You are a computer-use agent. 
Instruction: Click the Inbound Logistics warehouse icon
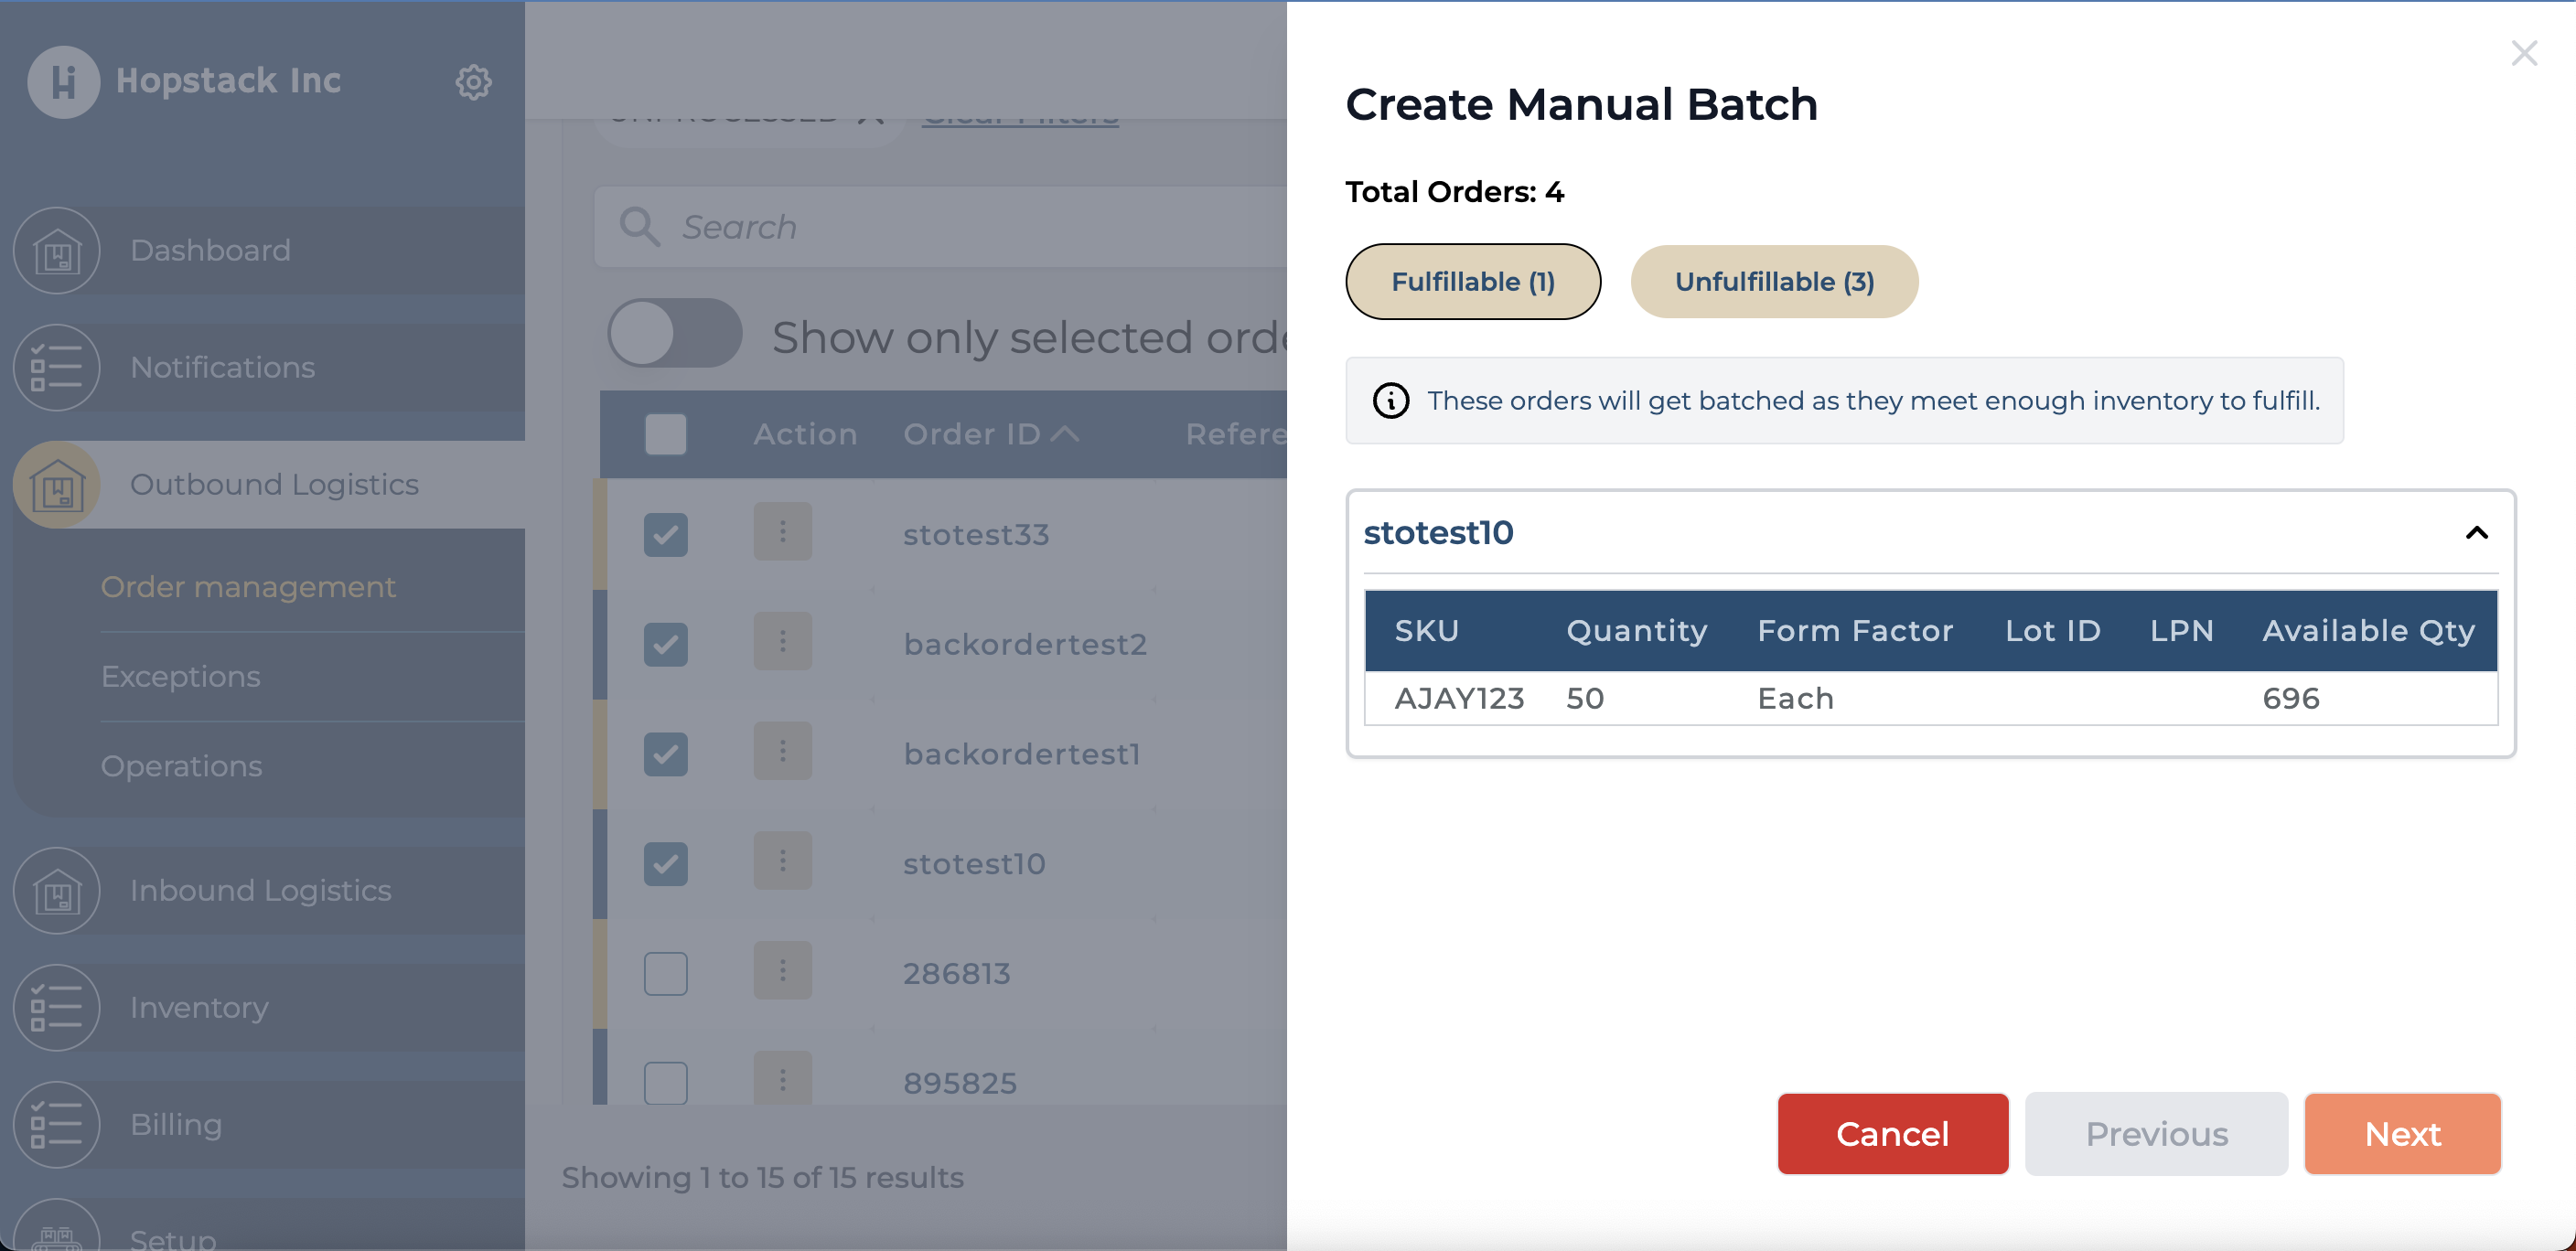[x=57, y=890]
